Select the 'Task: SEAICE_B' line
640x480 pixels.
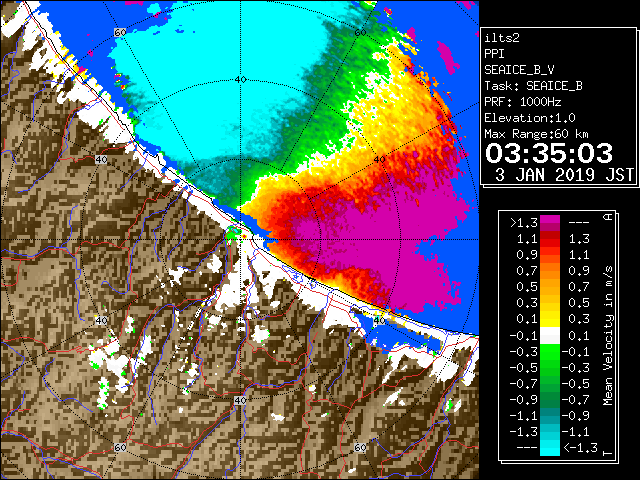point(533,86)
